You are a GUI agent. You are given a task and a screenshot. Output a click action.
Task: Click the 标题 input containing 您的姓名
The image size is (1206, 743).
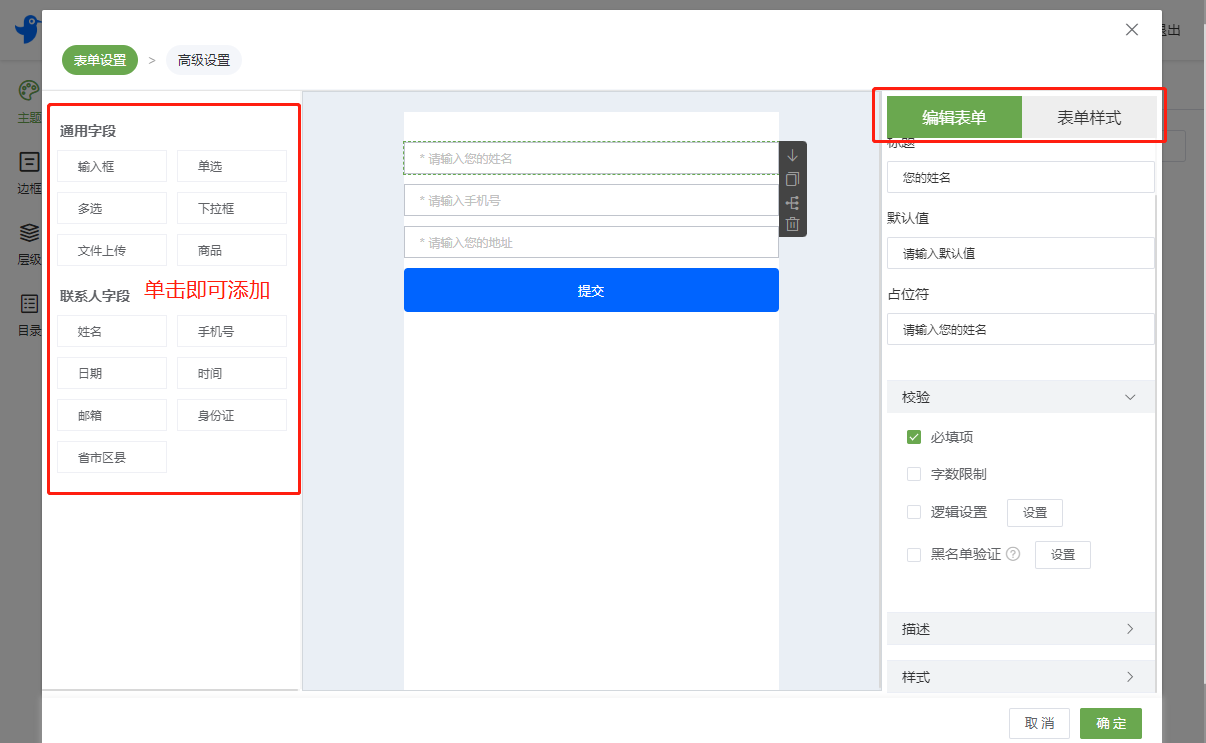tap(1021, 177)
